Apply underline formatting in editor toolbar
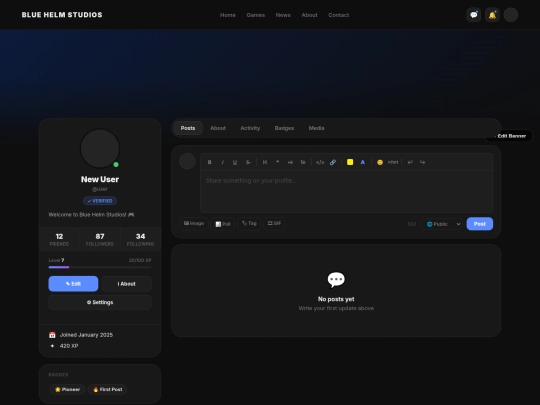 click(235, 162)
